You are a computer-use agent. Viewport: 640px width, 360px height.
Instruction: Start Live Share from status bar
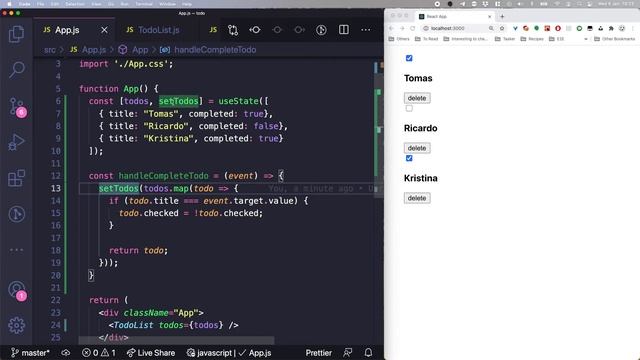coord(151,353)
